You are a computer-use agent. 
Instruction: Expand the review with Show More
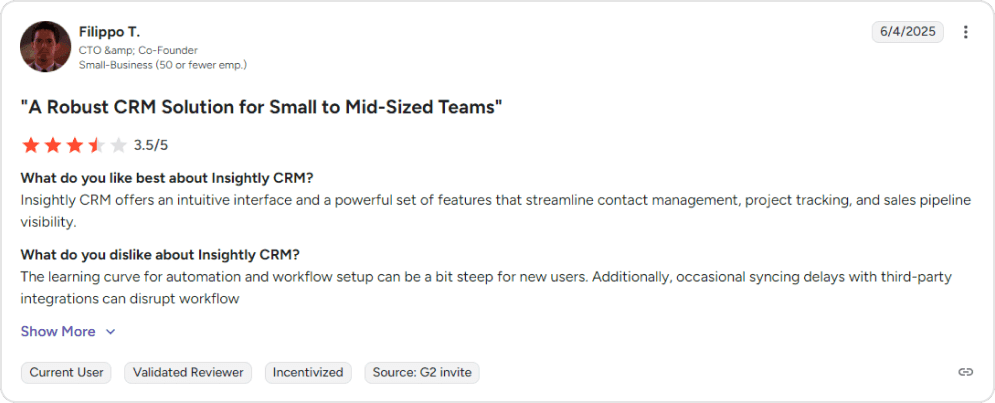coord(58,331)
